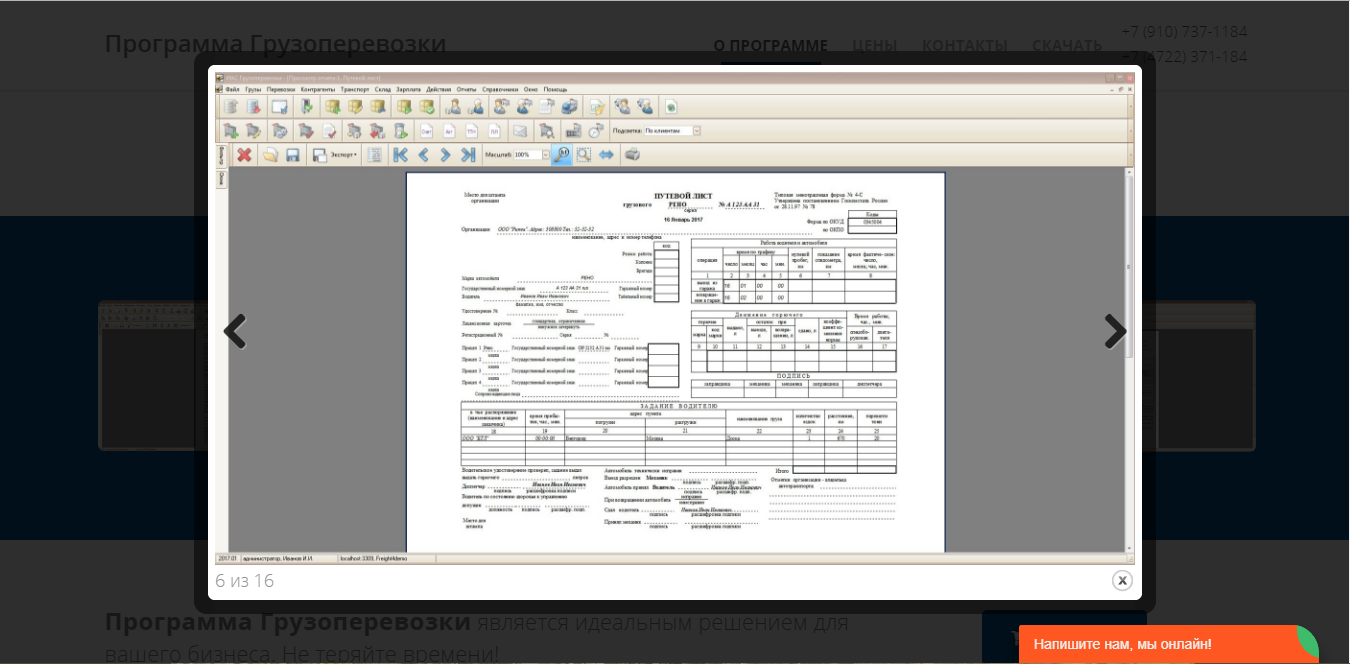The width and height of the screenshot is (1350, 664).
Task: Open the Перевозки menu
Action: 281,89
